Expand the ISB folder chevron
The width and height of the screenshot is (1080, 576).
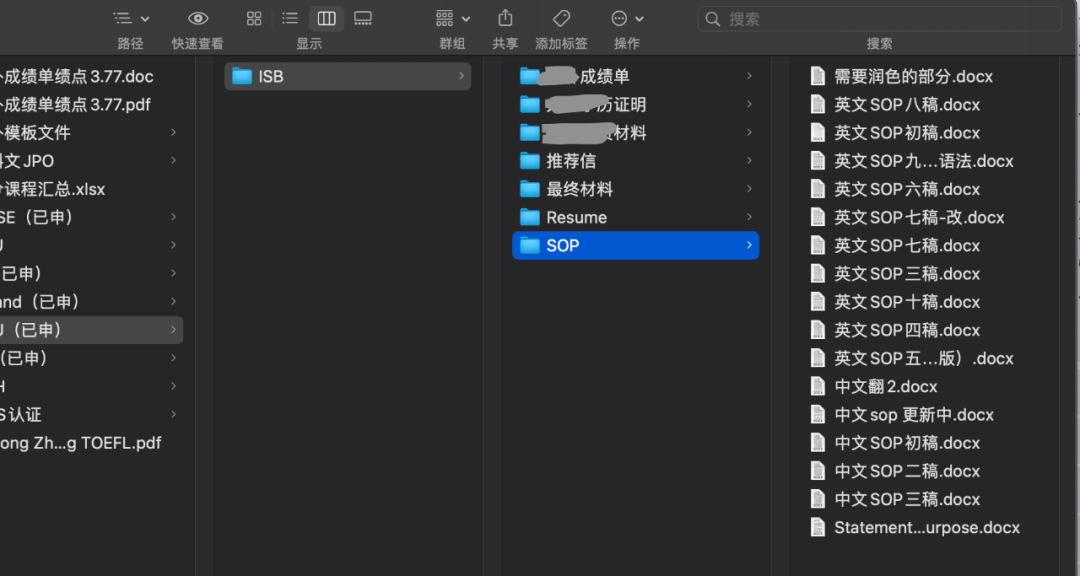coord(459,75)
